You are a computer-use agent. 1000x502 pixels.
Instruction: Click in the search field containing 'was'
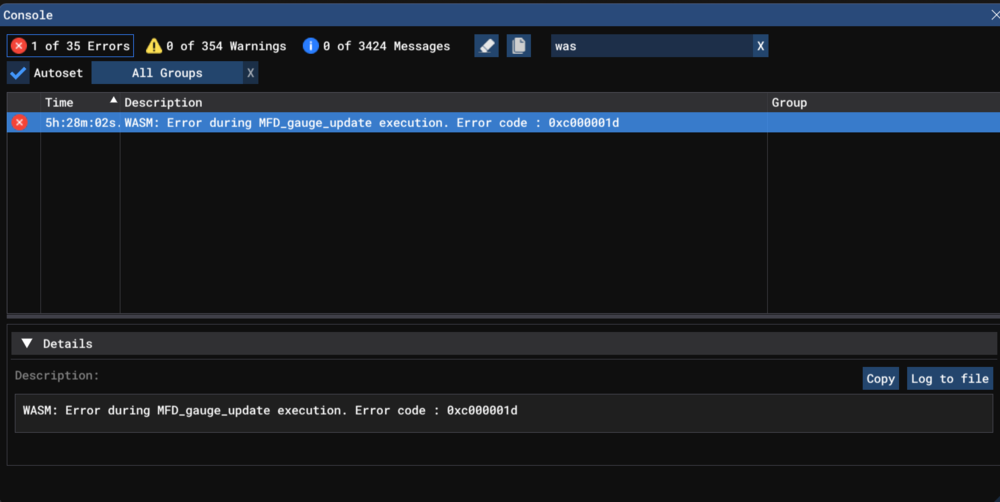tap(650, 46)
